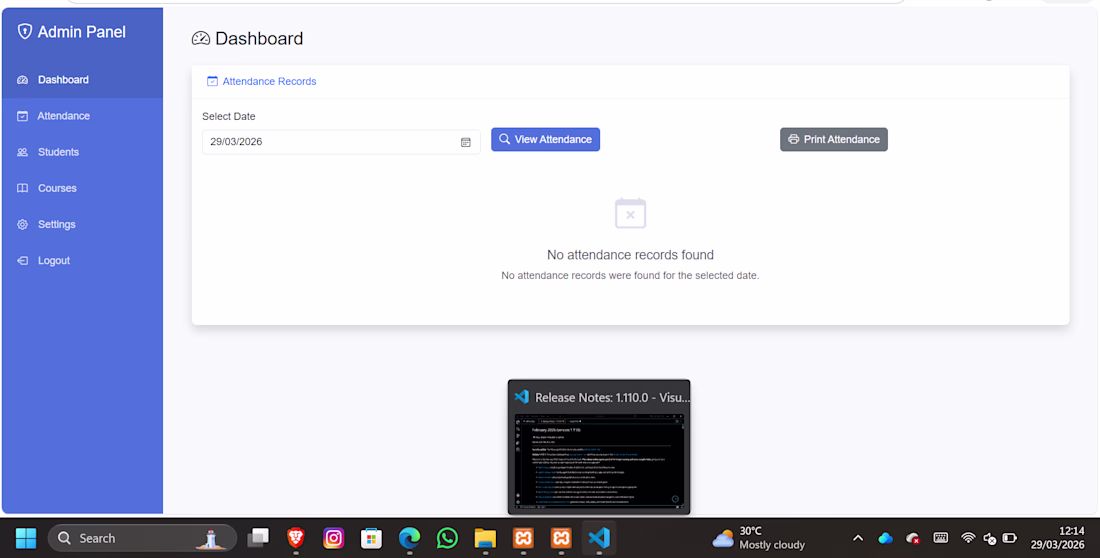
Task: Launch Brave browser from the taskbar
Action: [x=296, y=538]
